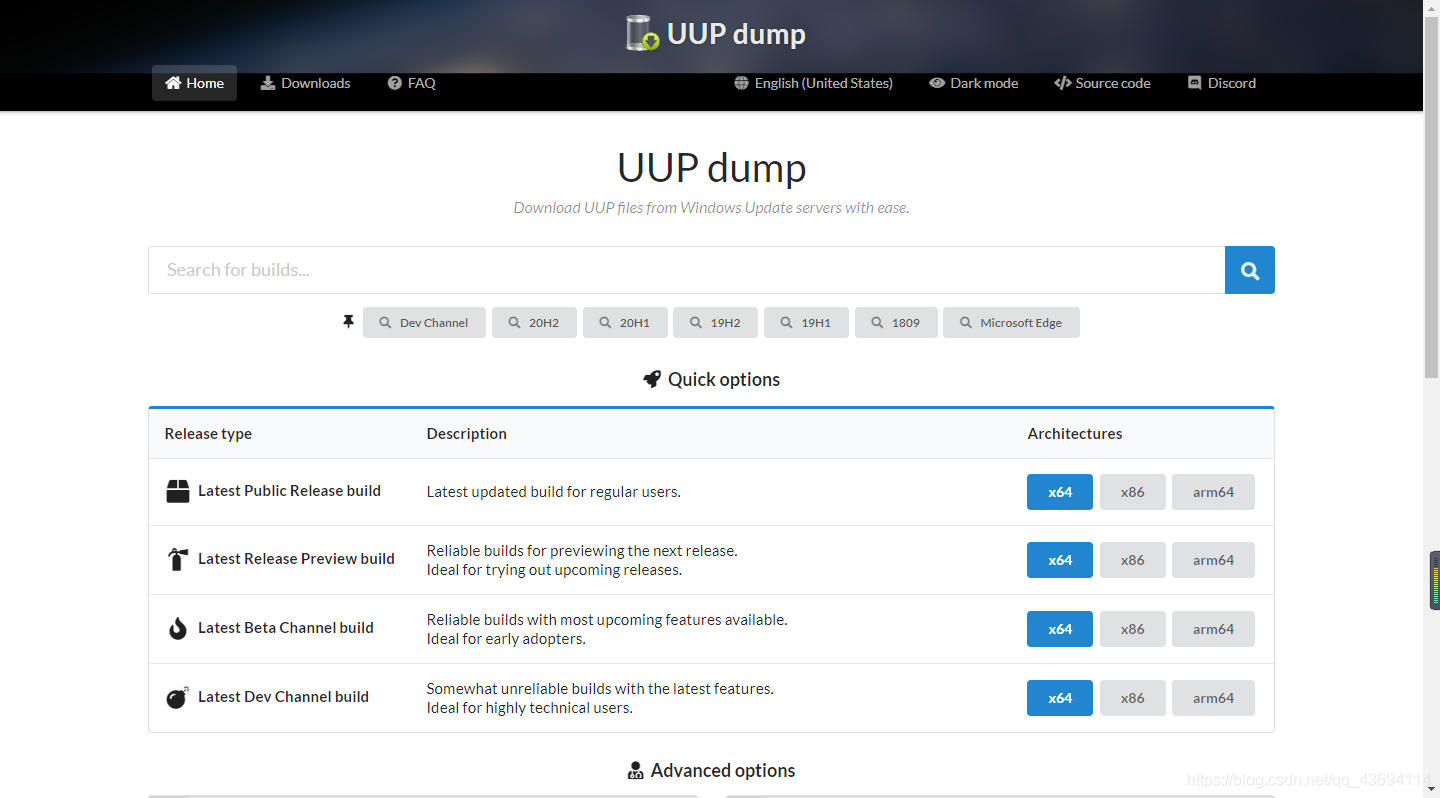Image resolution: width=1440 pixels, height=798 pixels.
Task: Click the Advanced options heading icon
Action: click(x=635, y=770)
